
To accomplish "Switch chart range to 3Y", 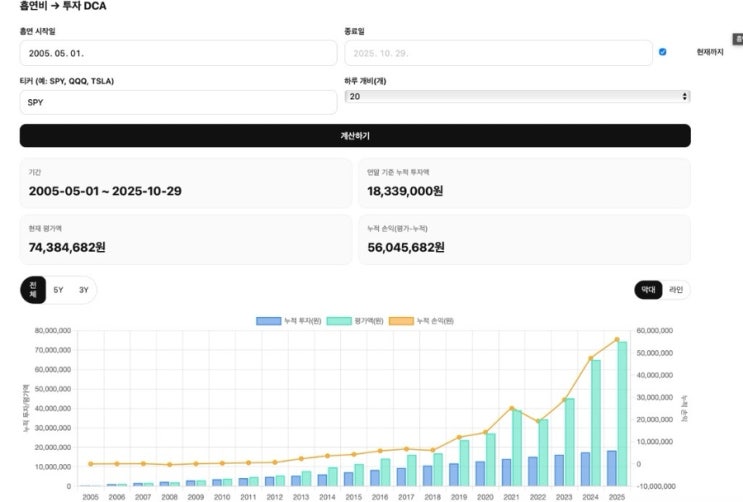I will click(84, 290).
